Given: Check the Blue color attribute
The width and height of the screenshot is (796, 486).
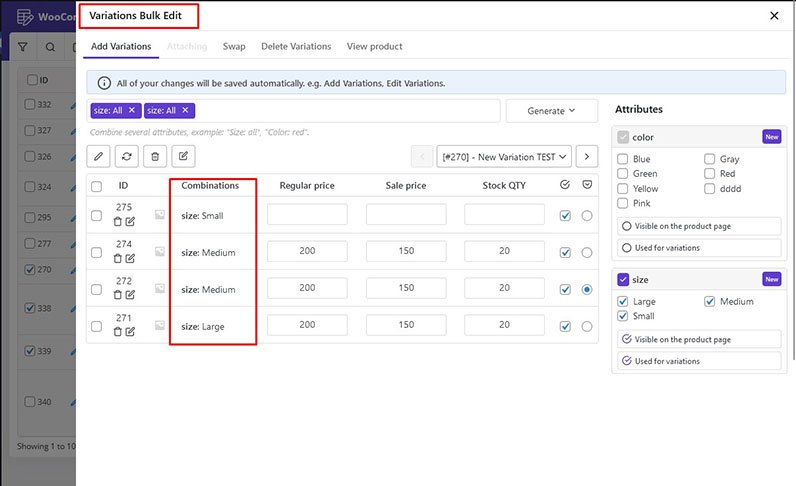Looking at the screenshot, I should [623, 159].
